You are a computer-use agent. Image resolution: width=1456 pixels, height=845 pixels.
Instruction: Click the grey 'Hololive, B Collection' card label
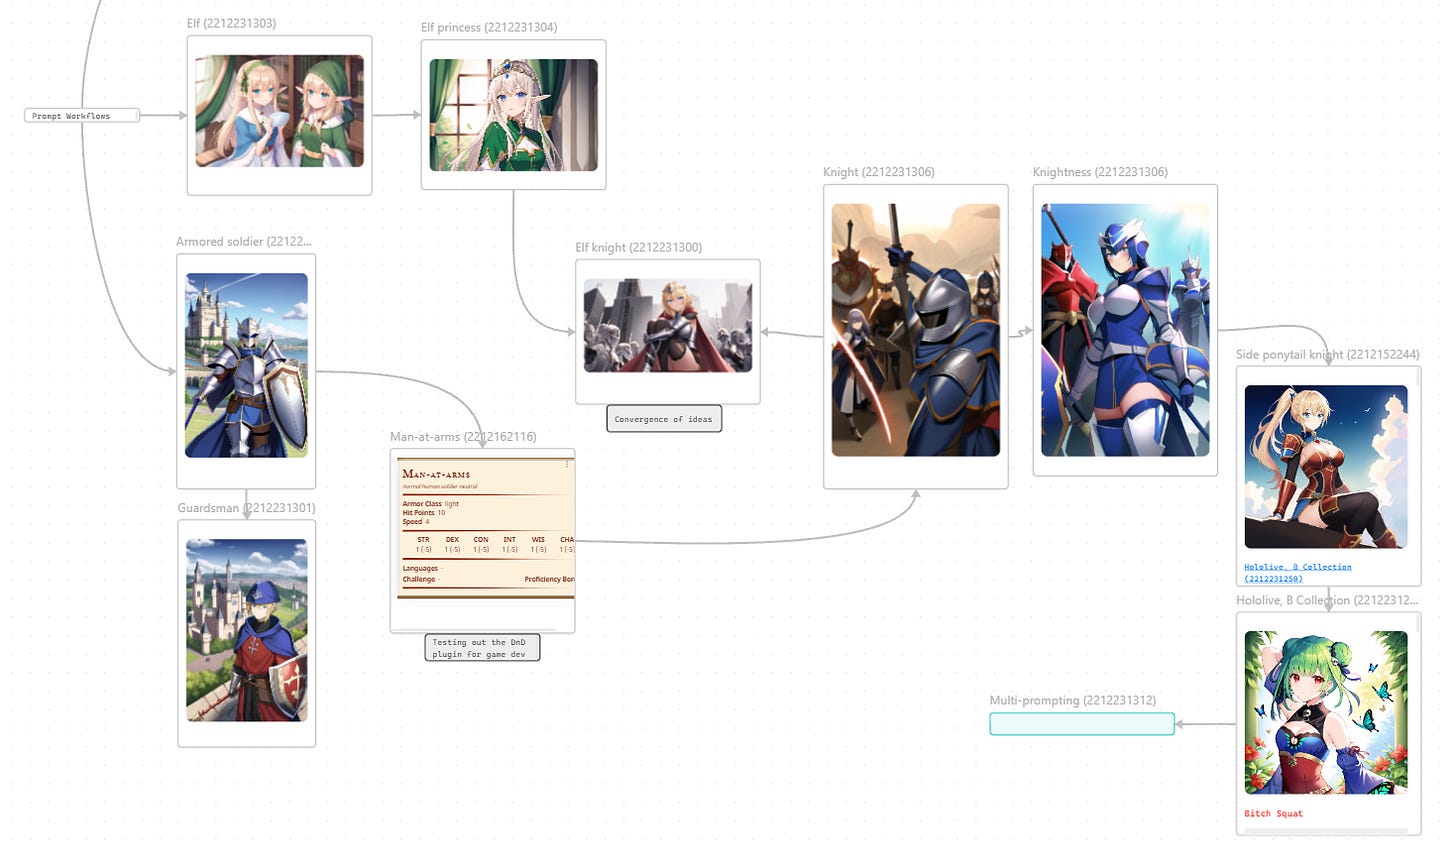pyautogui.click(x=1327, y=600)
